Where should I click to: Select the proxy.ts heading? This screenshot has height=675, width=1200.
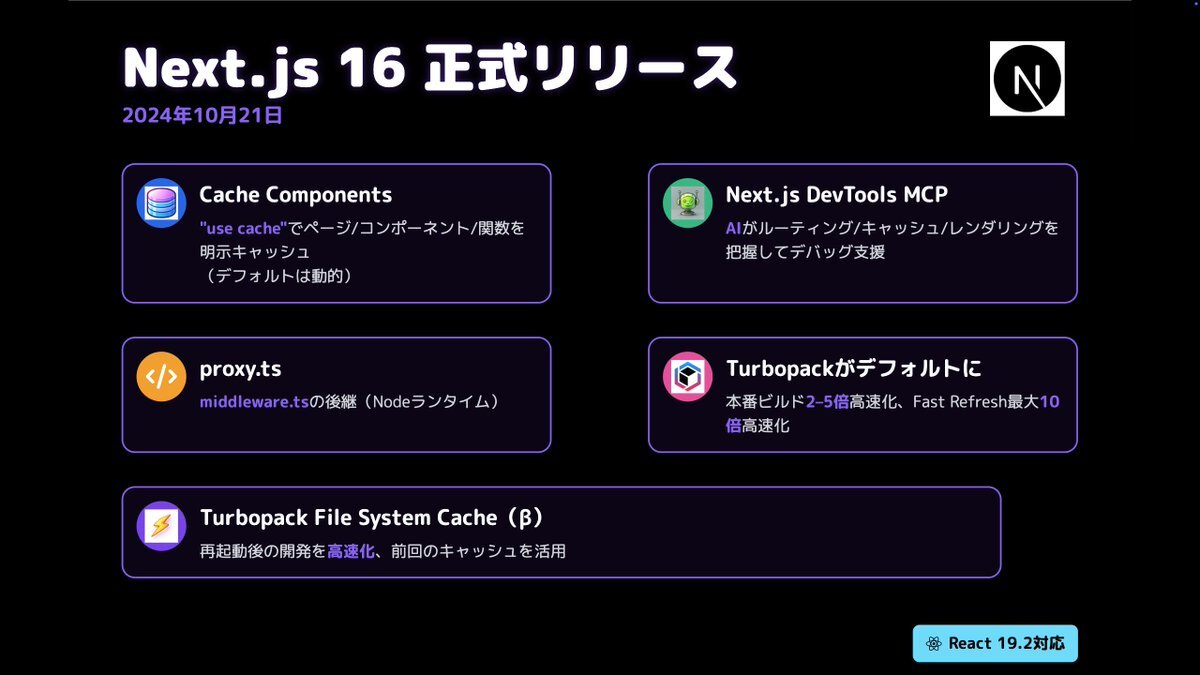pos(240,369)
